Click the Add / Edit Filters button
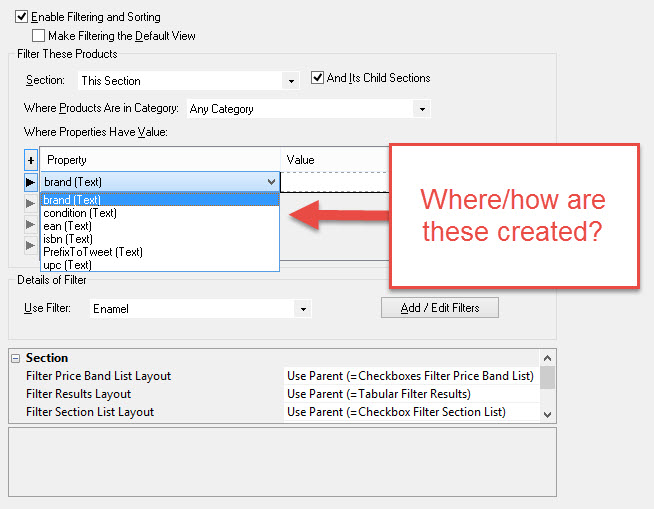The height and width of the screenshot is (509, 654). click(439, 308)
